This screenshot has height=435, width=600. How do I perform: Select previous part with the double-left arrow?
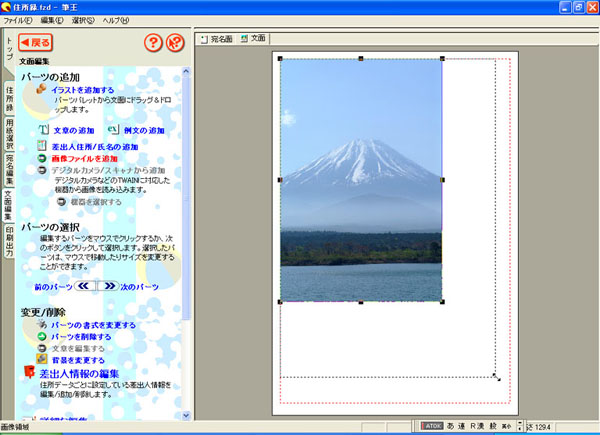86,286
